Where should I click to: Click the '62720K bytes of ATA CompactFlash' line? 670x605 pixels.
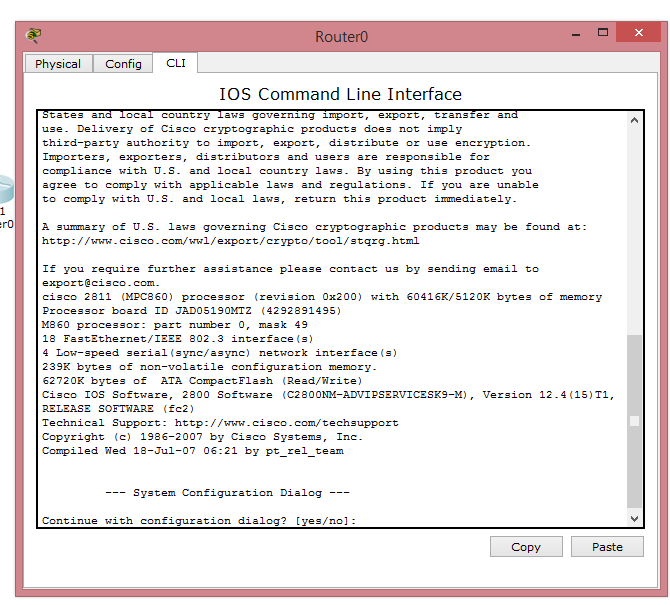pyautogui.click(x=202, y=381)
